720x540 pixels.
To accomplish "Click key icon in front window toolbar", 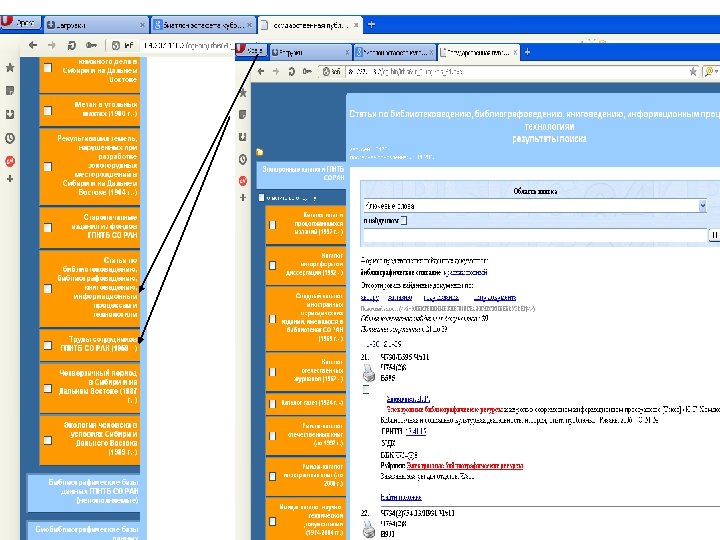I will point(307,71).
